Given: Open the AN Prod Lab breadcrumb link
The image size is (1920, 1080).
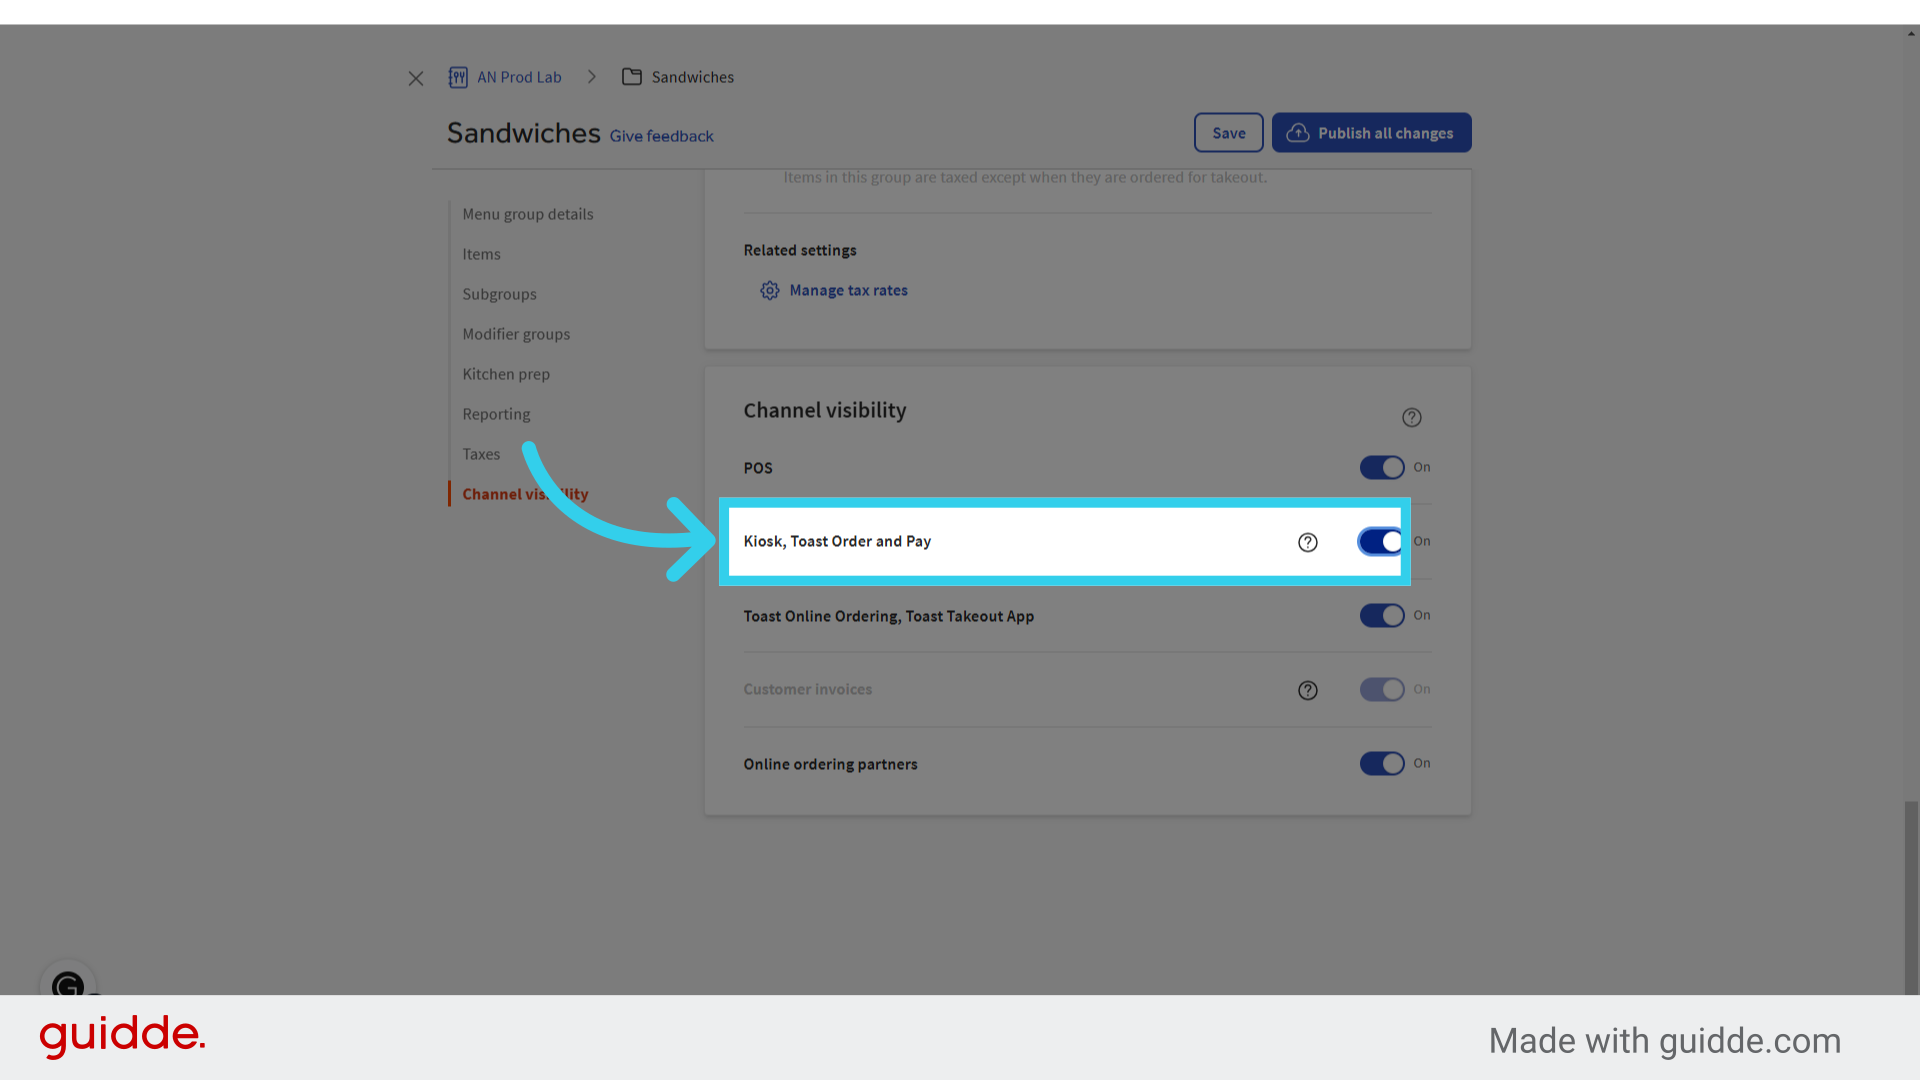Looking at the screenshot, I should pos(519,77).
